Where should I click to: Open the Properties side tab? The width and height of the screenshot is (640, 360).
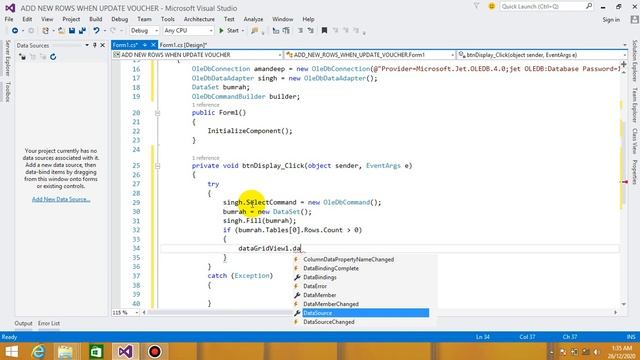[635, 172]
